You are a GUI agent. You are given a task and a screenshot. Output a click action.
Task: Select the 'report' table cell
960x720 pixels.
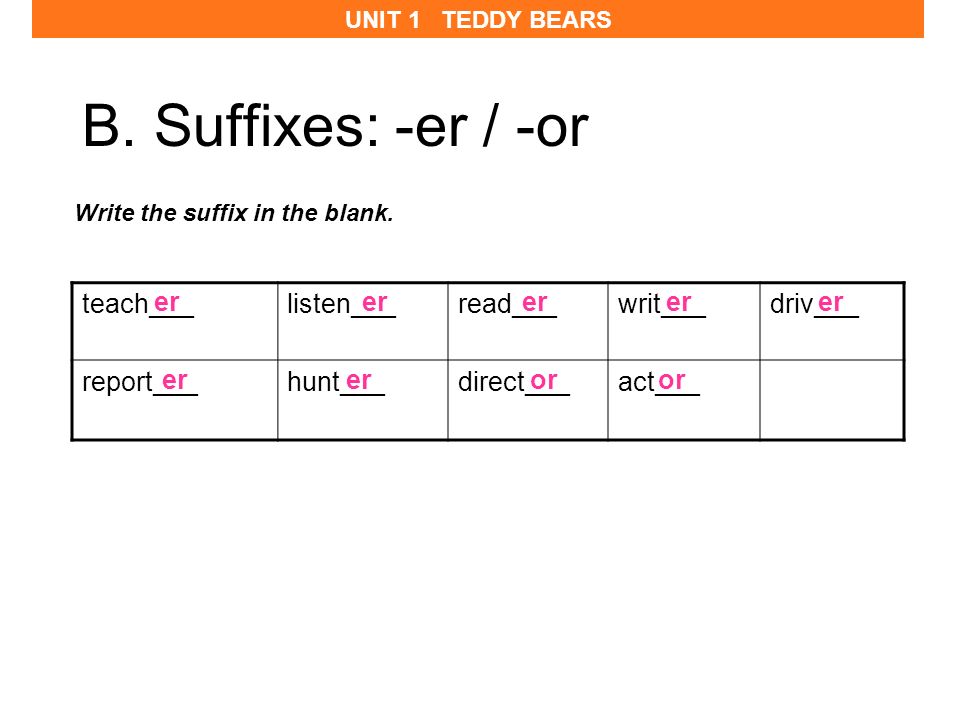coord(174,400)
